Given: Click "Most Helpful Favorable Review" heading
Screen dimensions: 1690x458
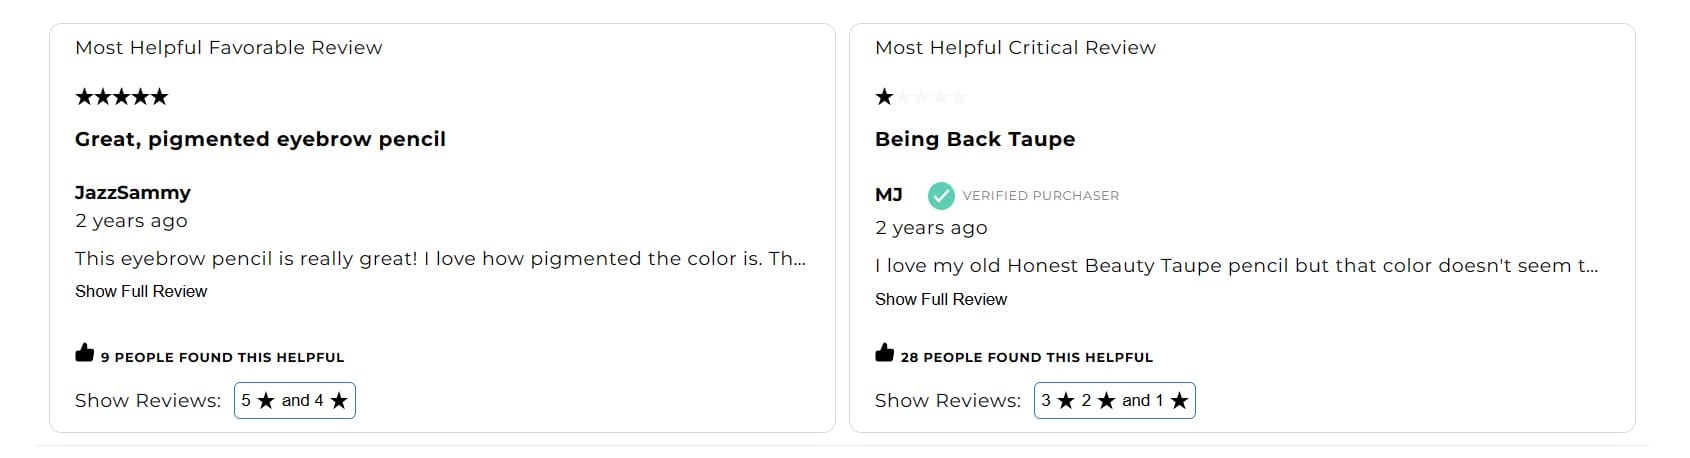Looking at the screenshot, I should point(229,48).
